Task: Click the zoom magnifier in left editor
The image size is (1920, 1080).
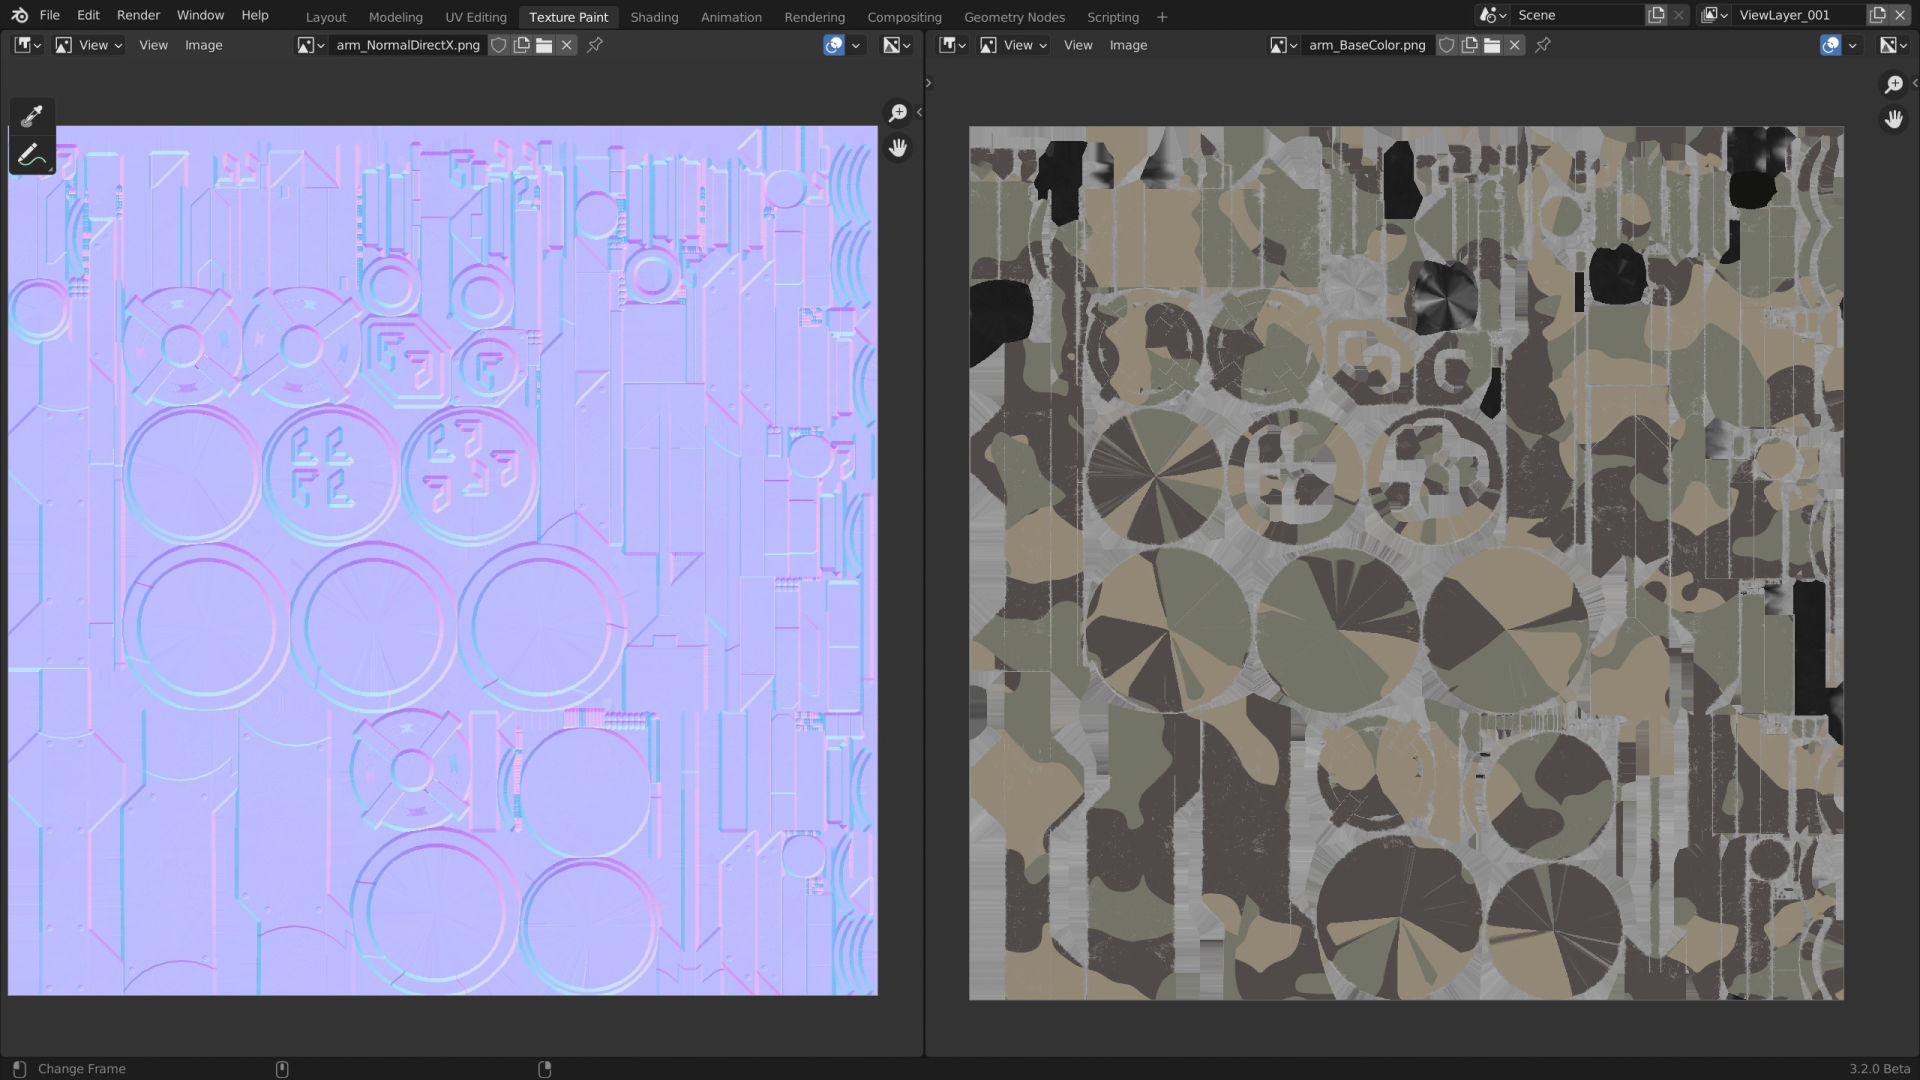Action: [x=897, y=113]
